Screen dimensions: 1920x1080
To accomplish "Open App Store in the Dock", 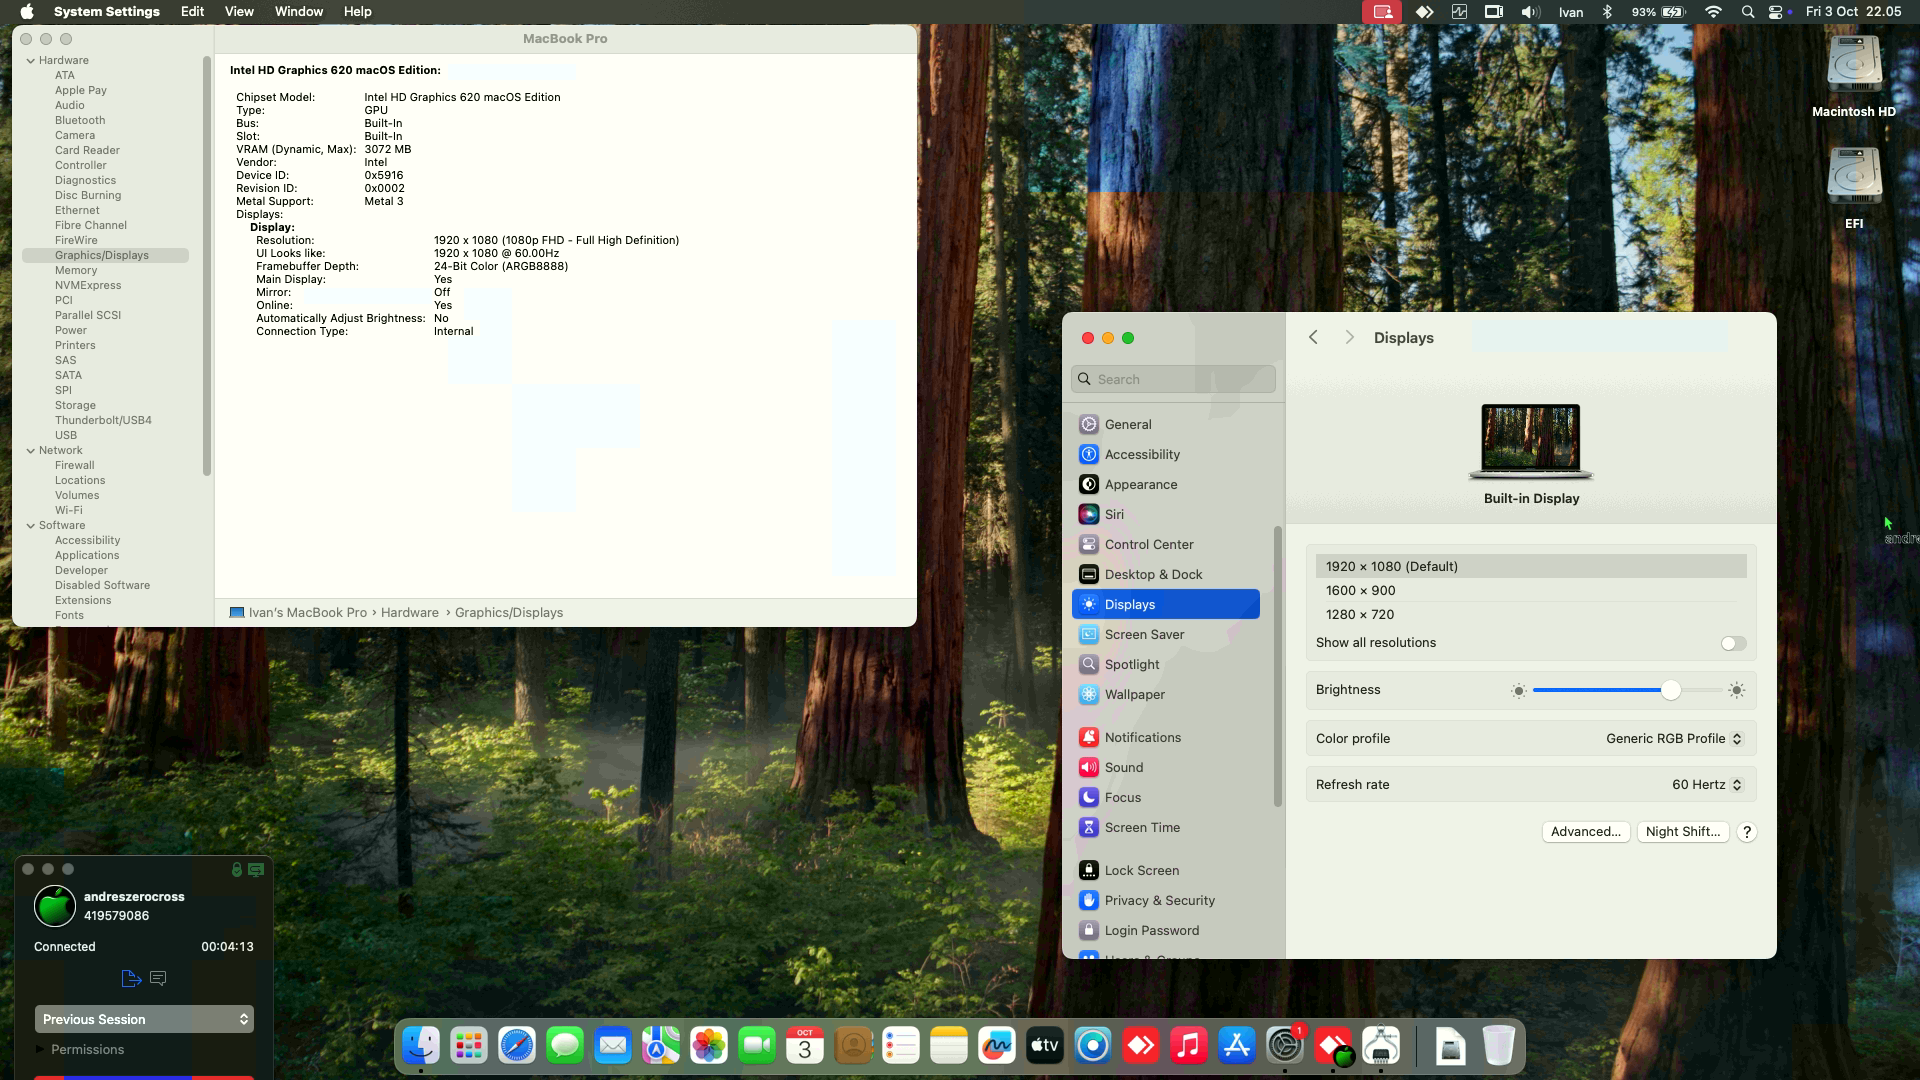I will [1237, 1046].
